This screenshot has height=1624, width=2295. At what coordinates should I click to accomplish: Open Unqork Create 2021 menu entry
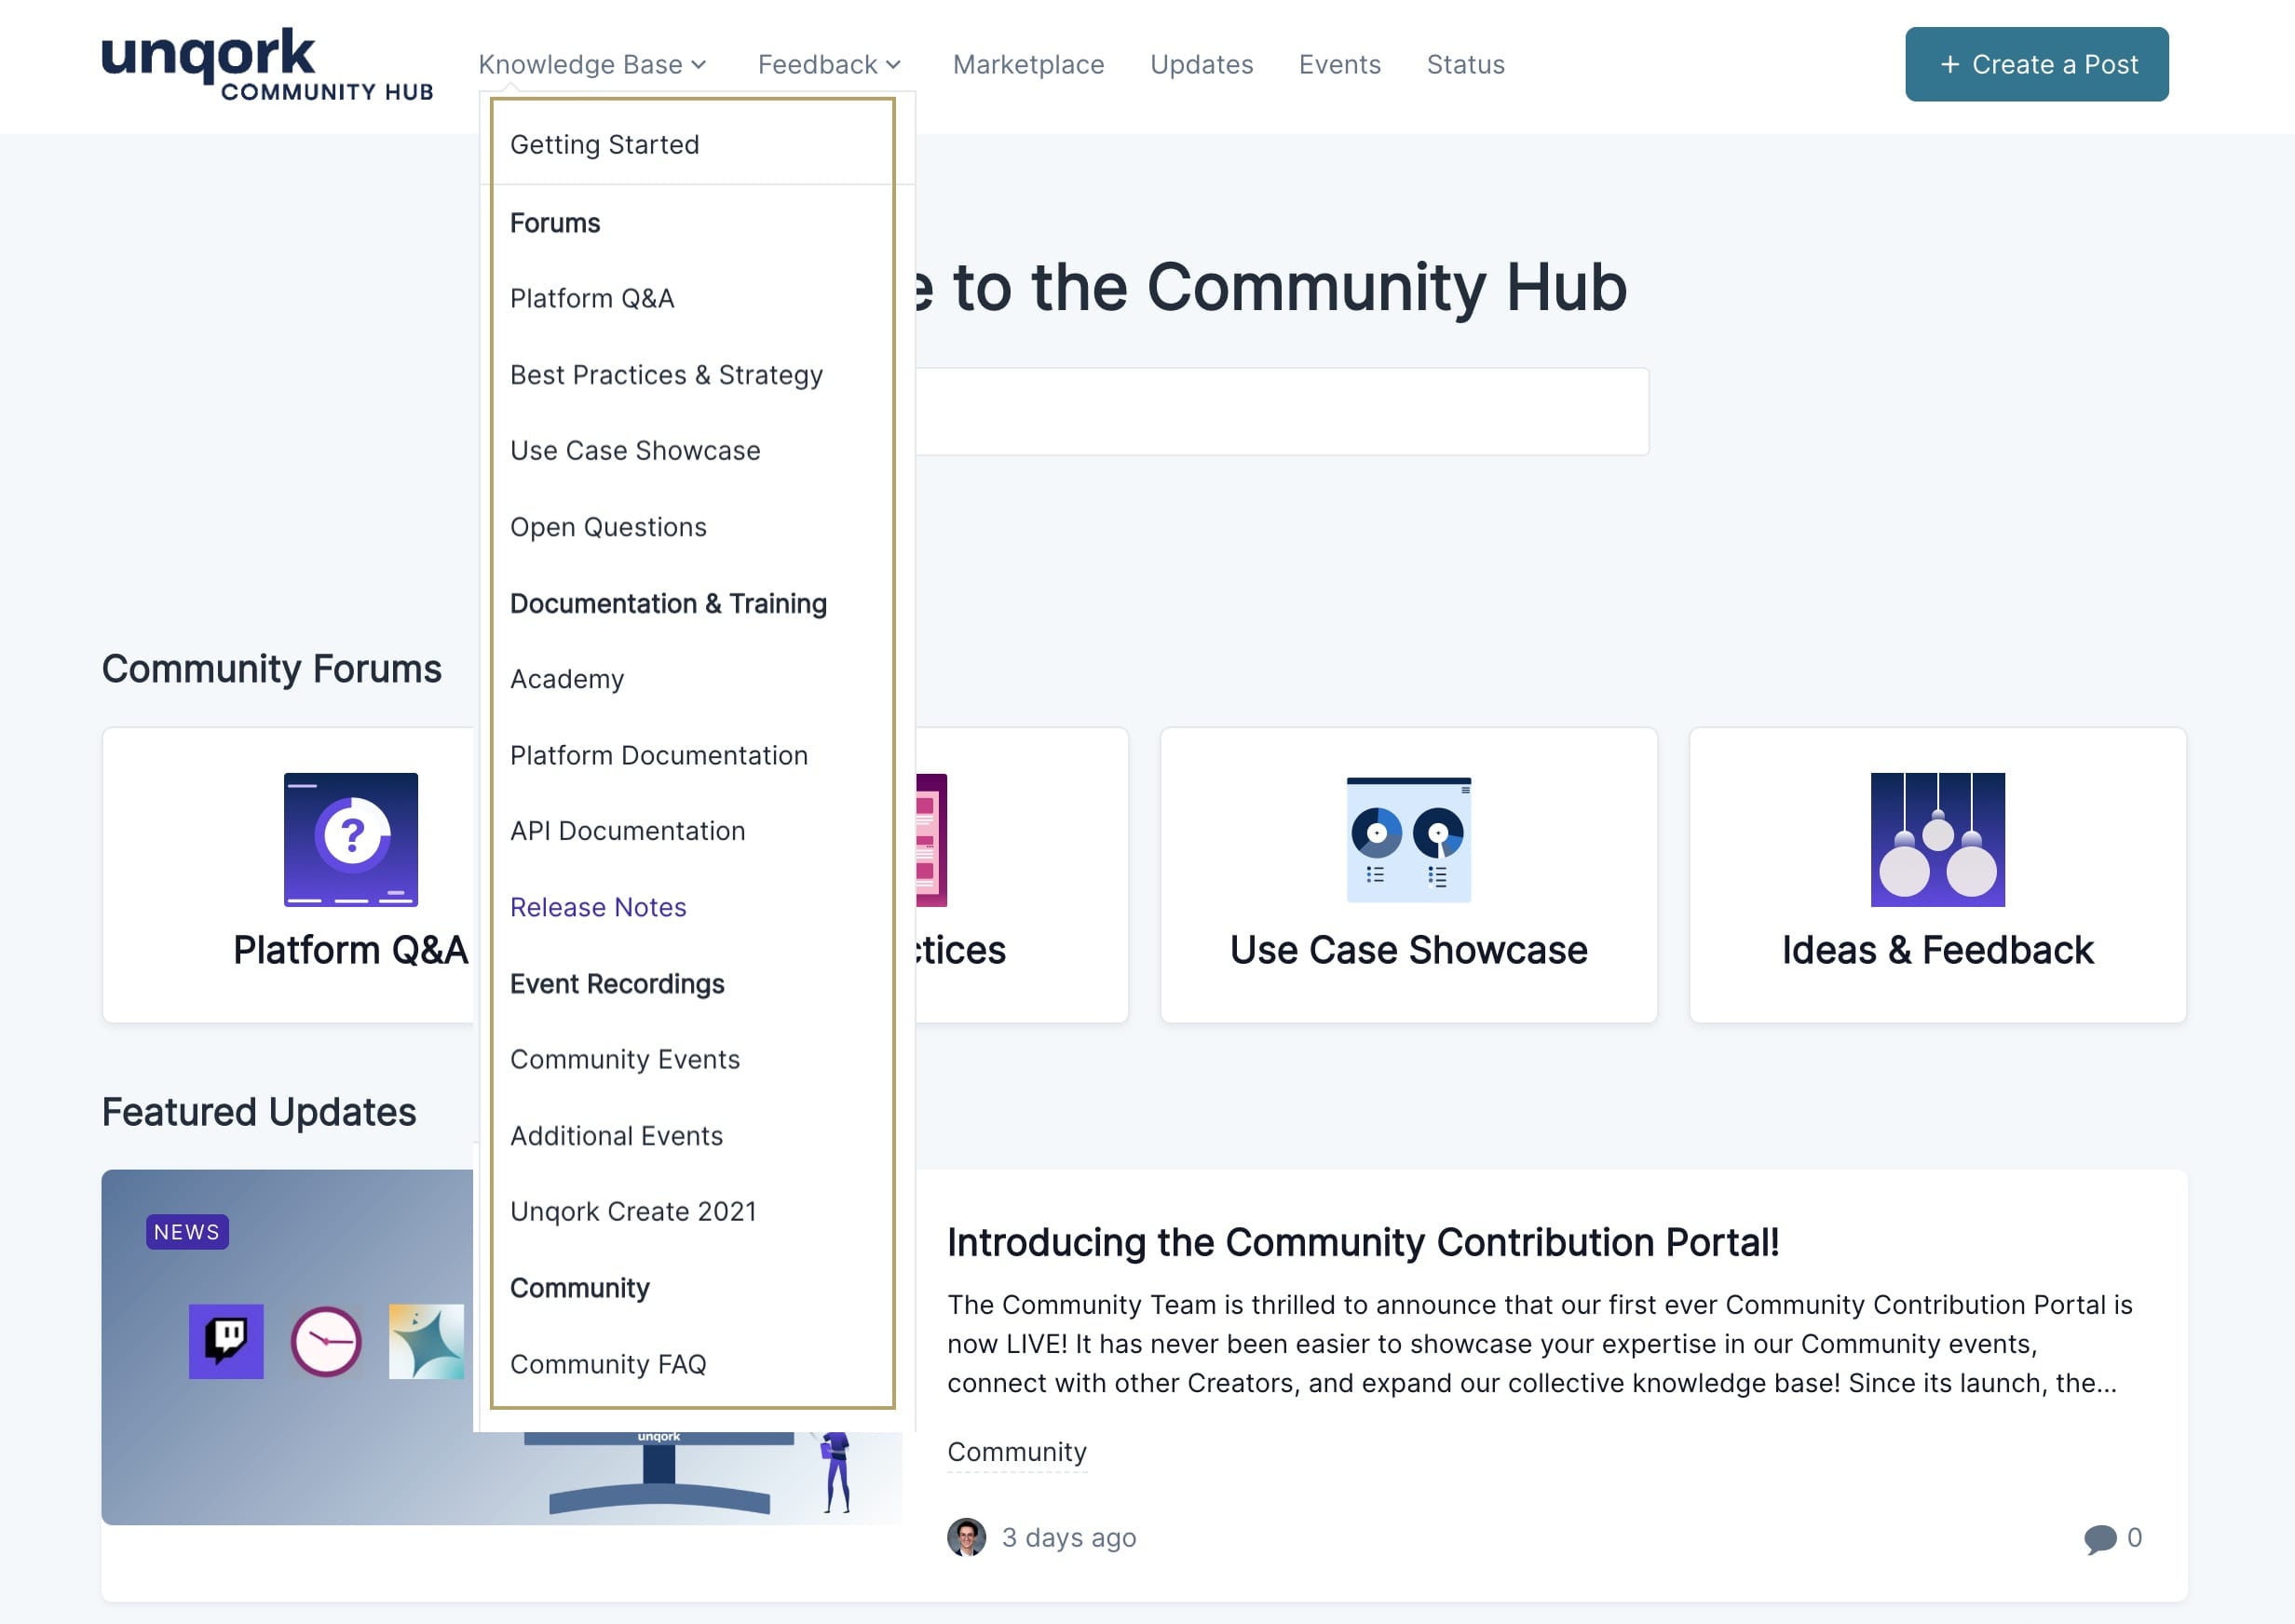pos(633,1211)
